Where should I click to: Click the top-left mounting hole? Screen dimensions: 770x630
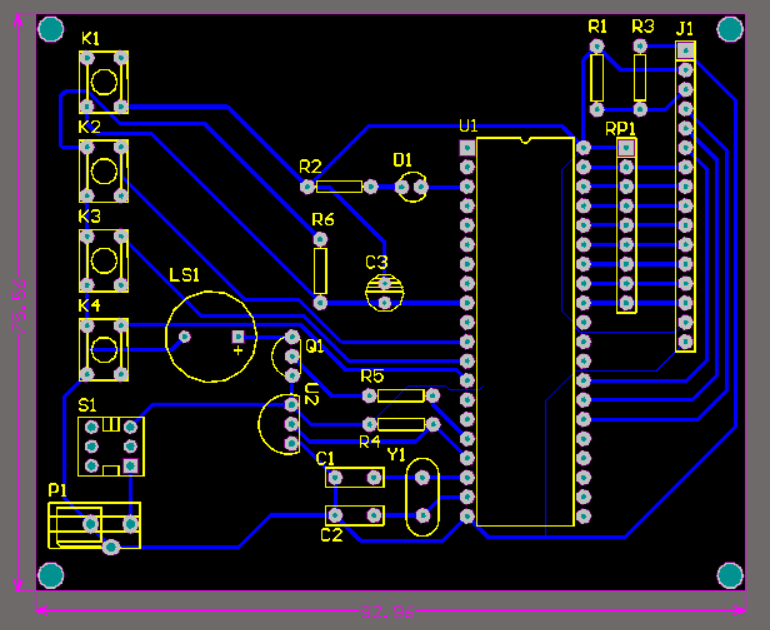click(51, 29)
